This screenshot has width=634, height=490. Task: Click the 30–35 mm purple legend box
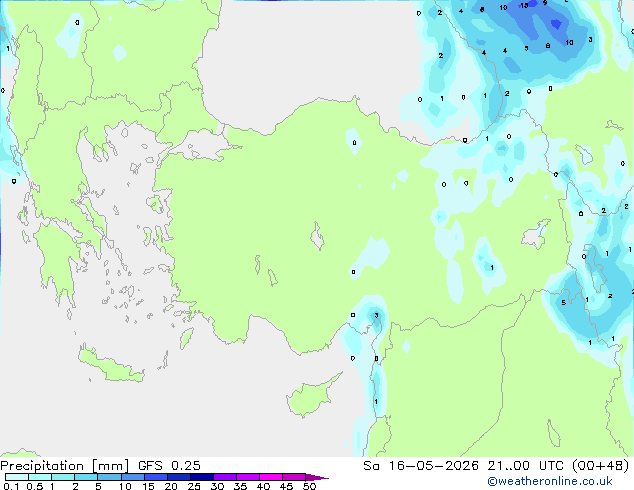click(x=224, y=477)
